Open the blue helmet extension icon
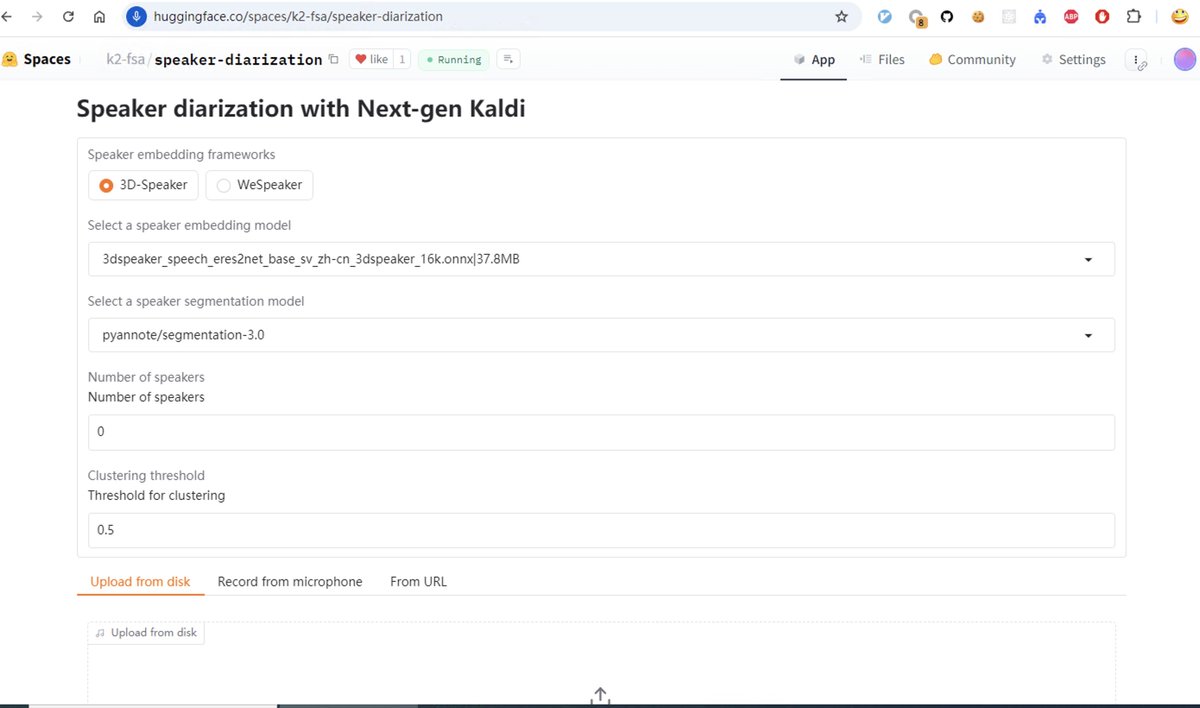The image size is (1200, 708). (1040, 17)
